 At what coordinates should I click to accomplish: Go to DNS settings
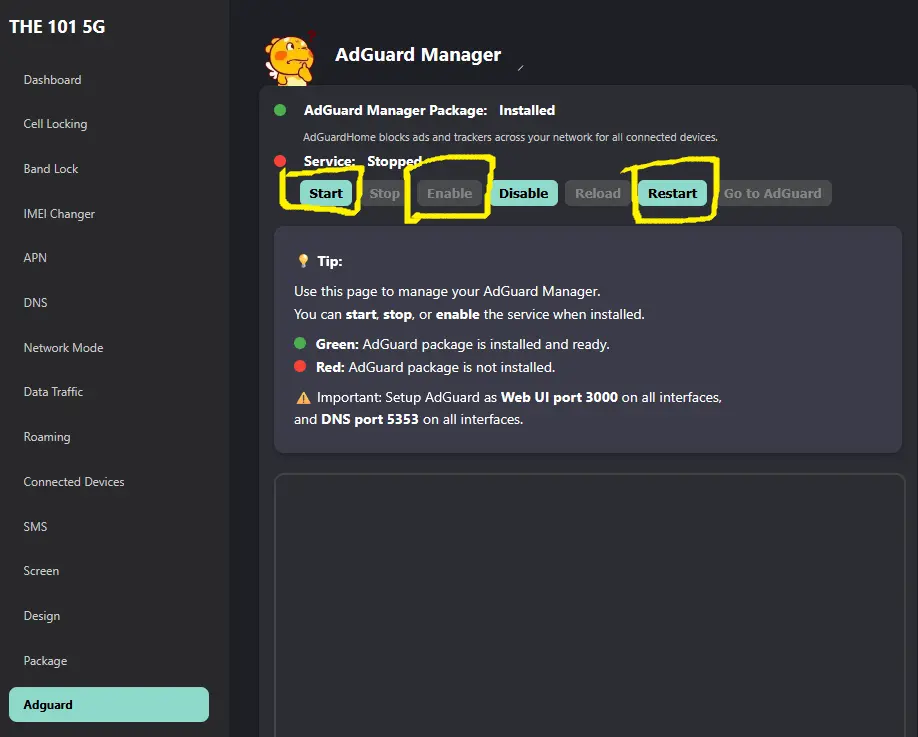click(x=35, y=303)
